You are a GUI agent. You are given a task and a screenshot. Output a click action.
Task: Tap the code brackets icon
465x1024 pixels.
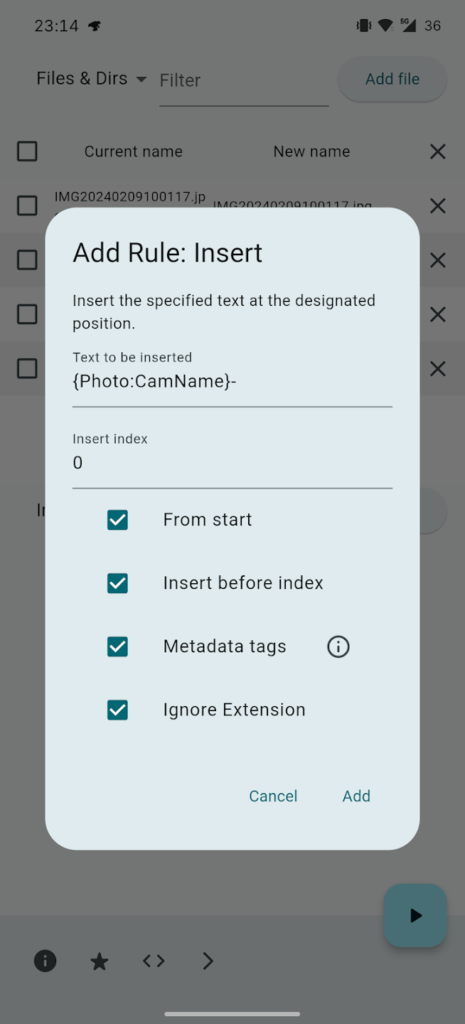coord(153,961)
